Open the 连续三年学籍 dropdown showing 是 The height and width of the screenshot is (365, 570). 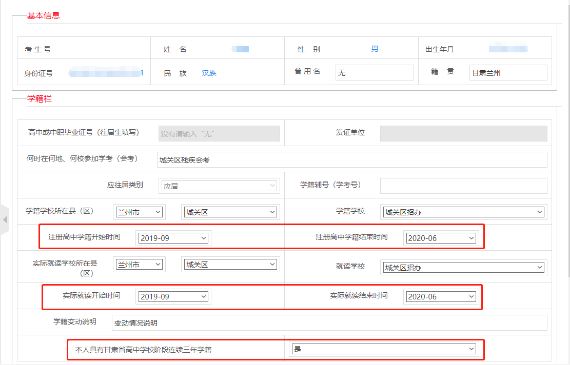[x=384, y=349]
